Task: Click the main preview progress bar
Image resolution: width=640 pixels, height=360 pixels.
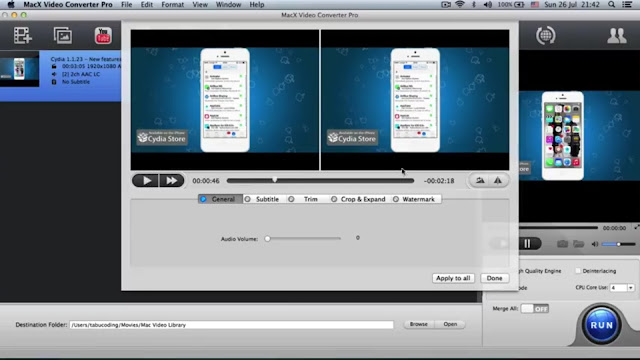Action: [x=558, y=227]
